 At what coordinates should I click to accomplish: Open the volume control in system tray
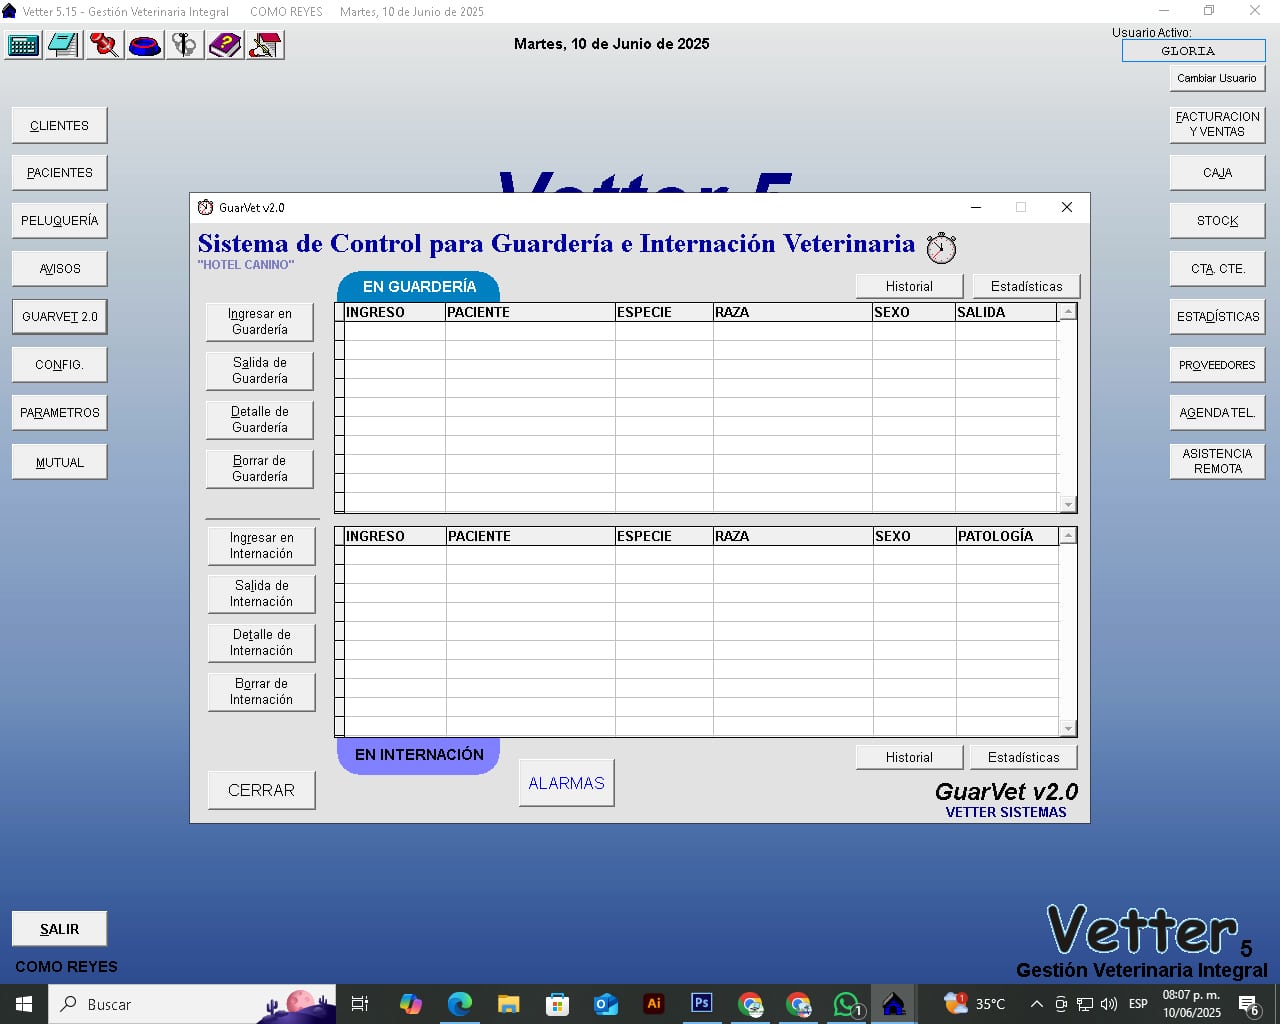click(x=1108, y=1004)
